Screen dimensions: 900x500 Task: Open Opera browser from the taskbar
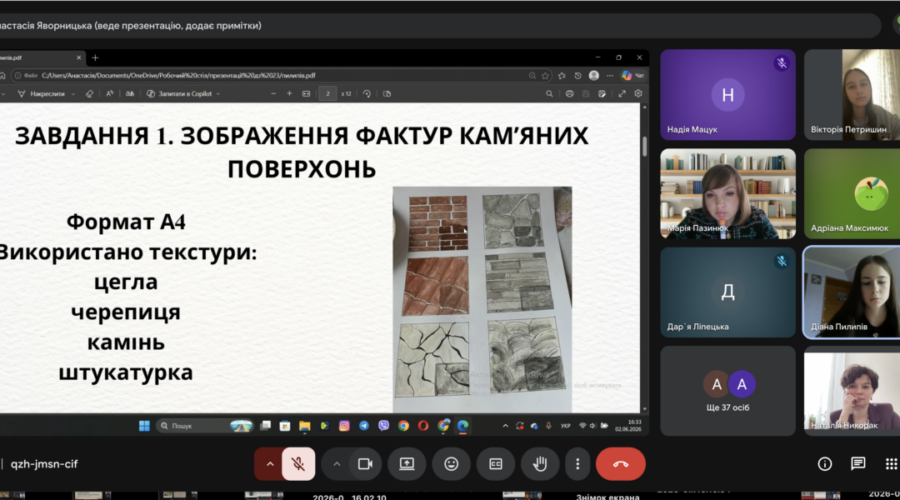point(423,425)
